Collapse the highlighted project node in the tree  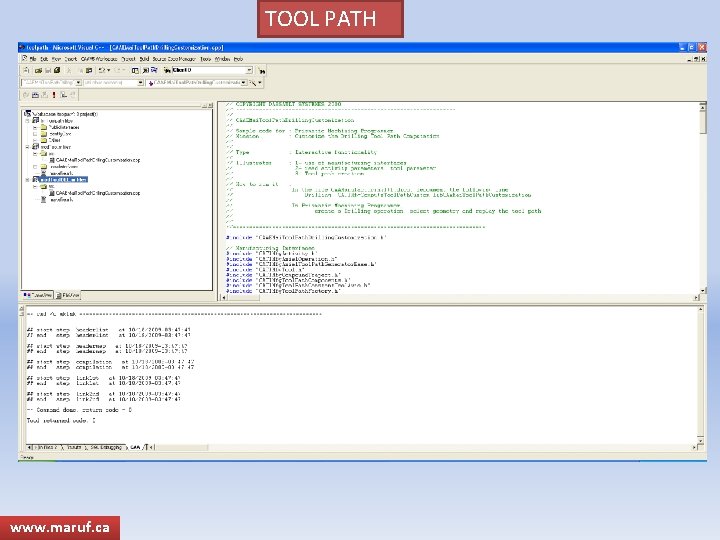(28, 180)
